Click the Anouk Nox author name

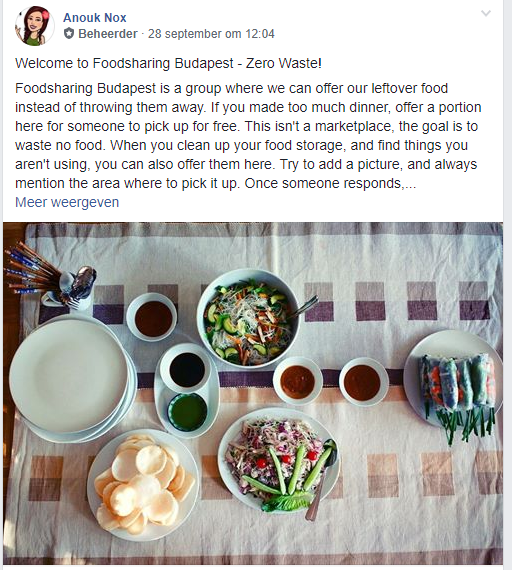point(95,17)
